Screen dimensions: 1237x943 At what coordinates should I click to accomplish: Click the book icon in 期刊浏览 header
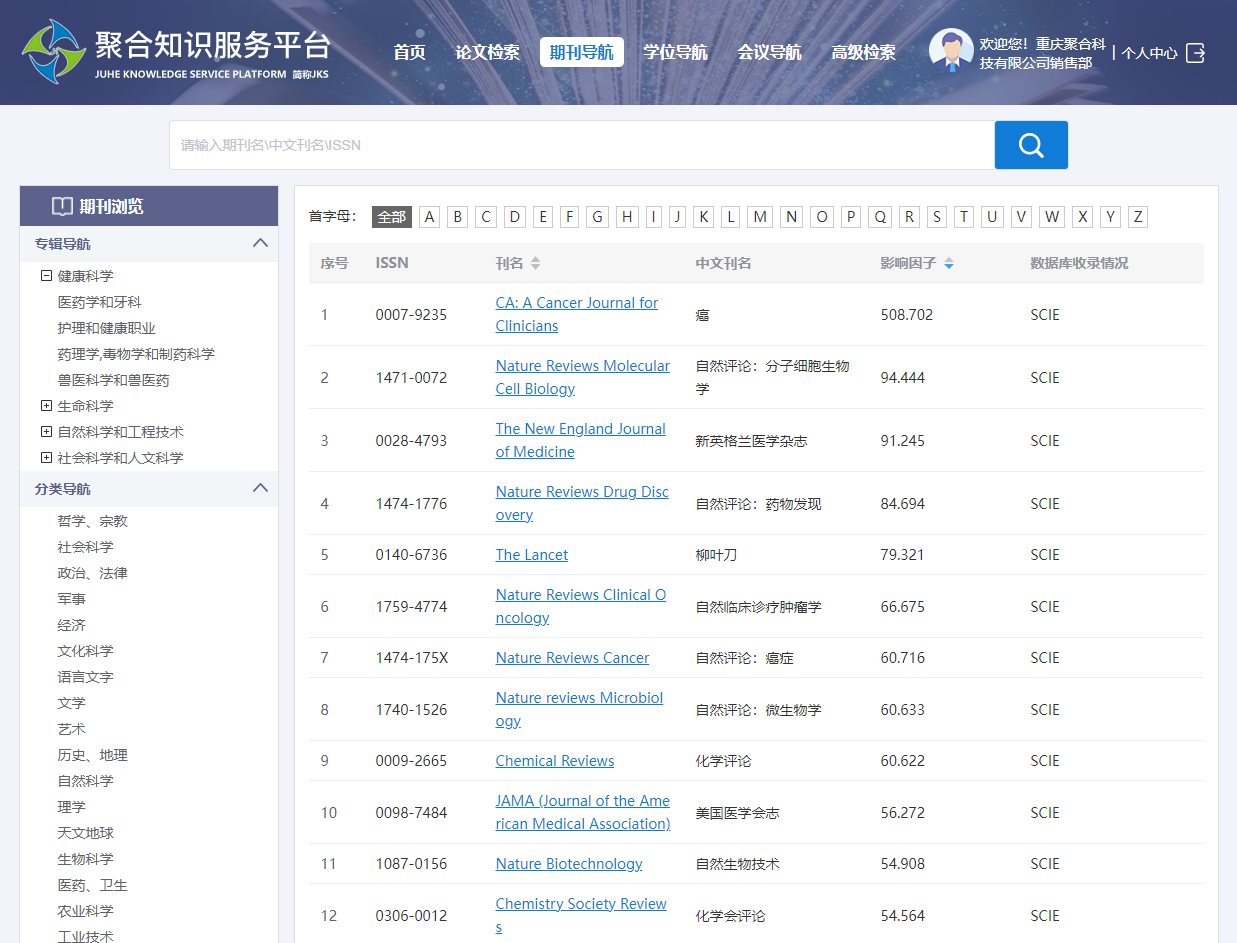(x=62, y=207)
